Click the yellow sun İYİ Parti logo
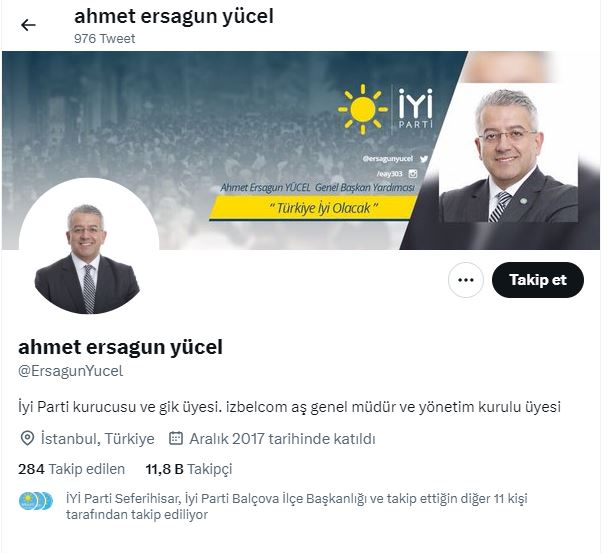Image resolution: width=608 pixels, height=553 pixels. click(x=363, y=109)
